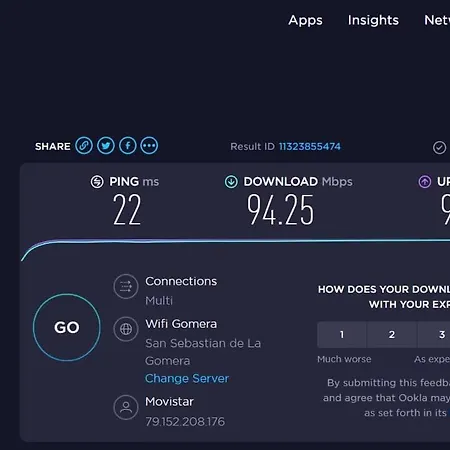Share result on Facebook icon
Viewport: 450px width, 450px height.
pos(128,146)
